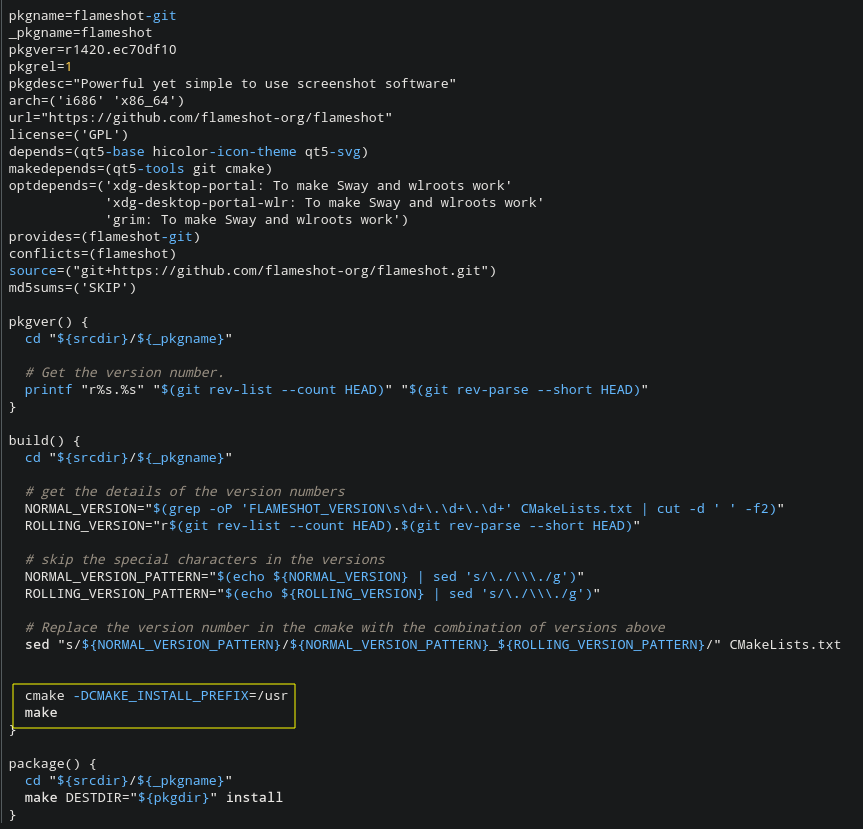Click the makedepends qt5-tools line
863x829 pixels.
[x=140, y=169]
